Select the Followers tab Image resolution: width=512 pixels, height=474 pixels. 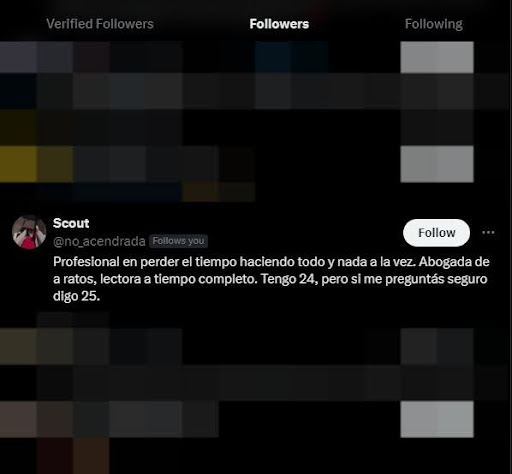click(x=279, y=24)
